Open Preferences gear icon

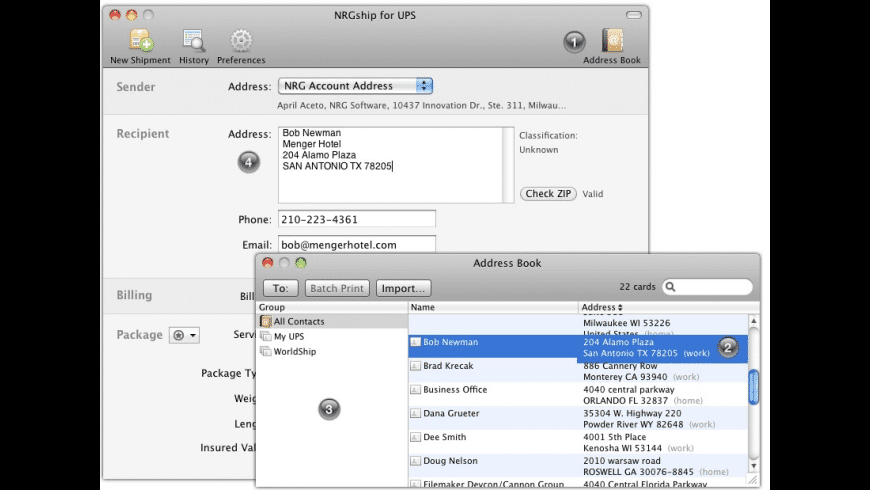[241, 46]
